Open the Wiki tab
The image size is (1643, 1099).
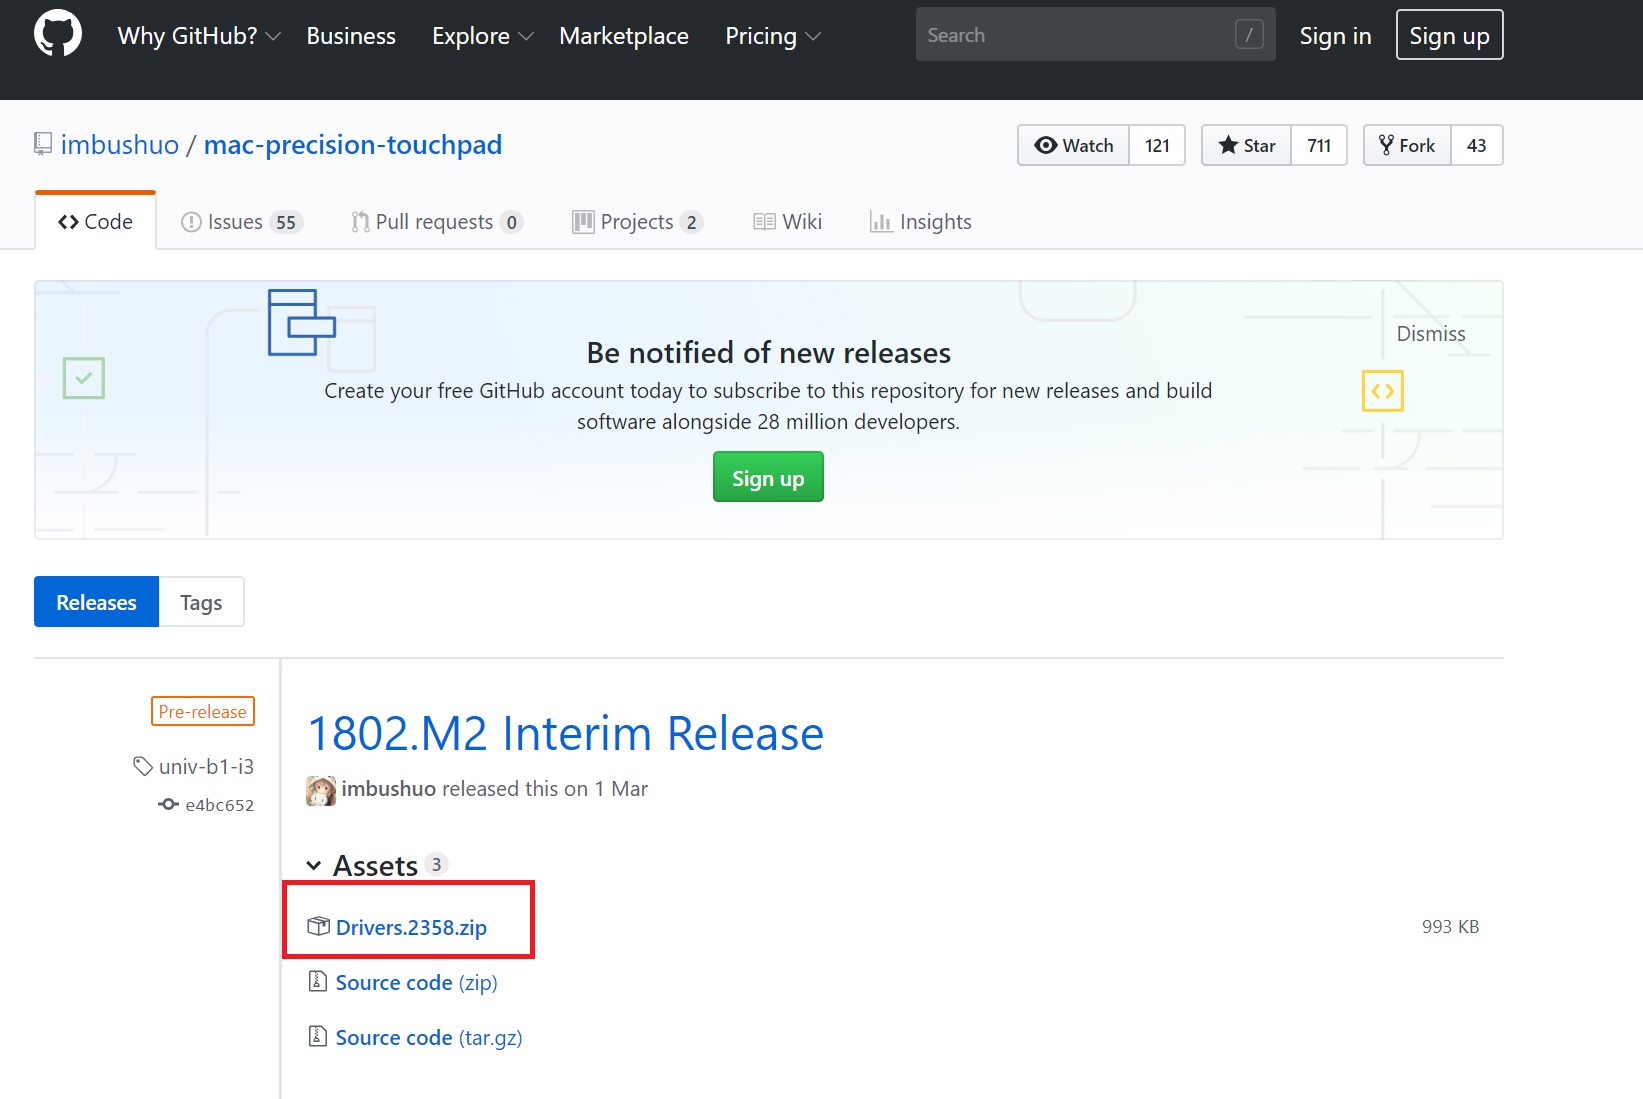point(788,221)
